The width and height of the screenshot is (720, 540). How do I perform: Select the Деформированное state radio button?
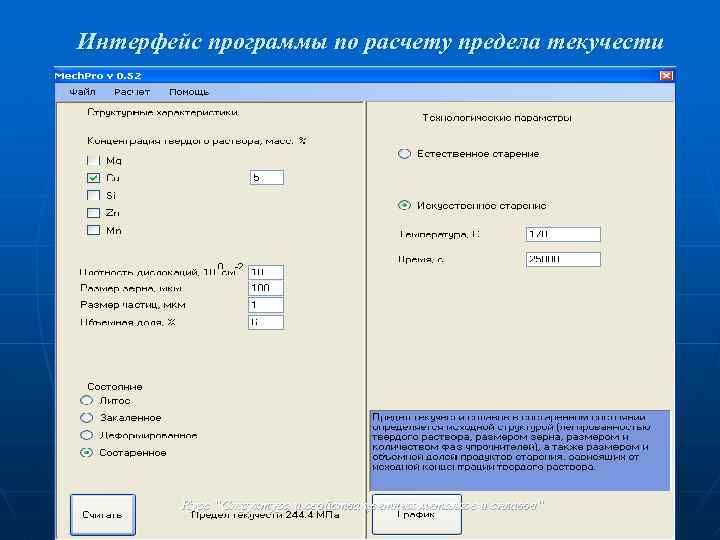pyautogui.click(x=86, y=435)
